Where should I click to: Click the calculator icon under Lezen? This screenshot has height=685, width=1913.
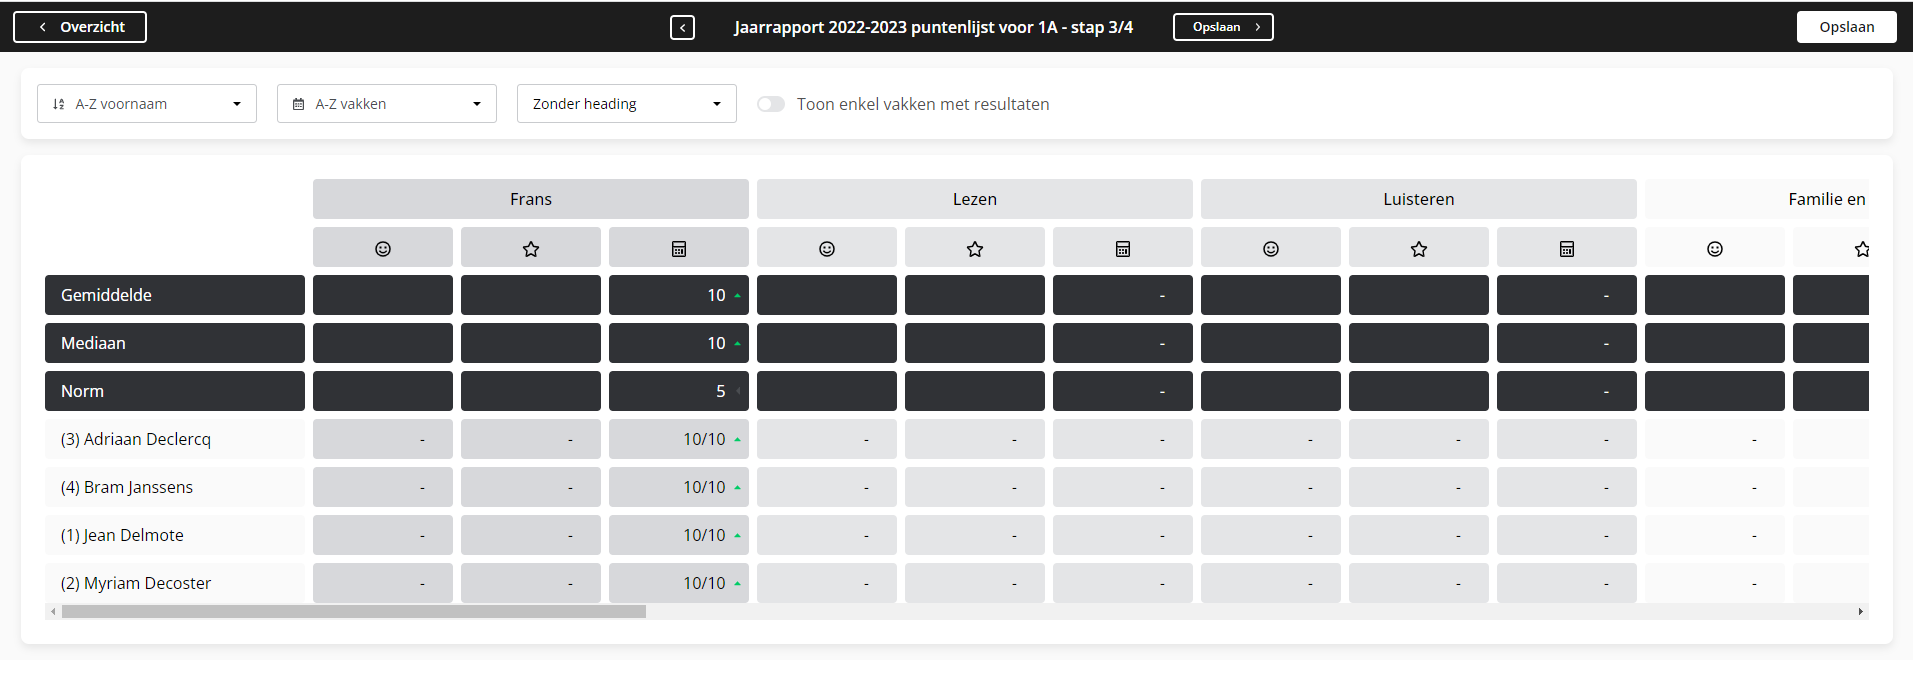pyautogui.click(x=1122, y=249)
